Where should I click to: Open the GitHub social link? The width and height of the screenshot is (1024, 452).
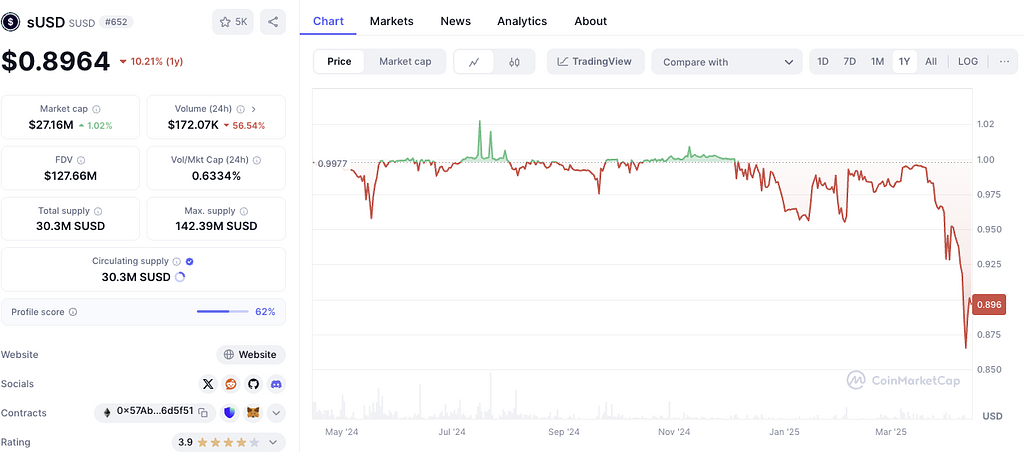point(253,384)
